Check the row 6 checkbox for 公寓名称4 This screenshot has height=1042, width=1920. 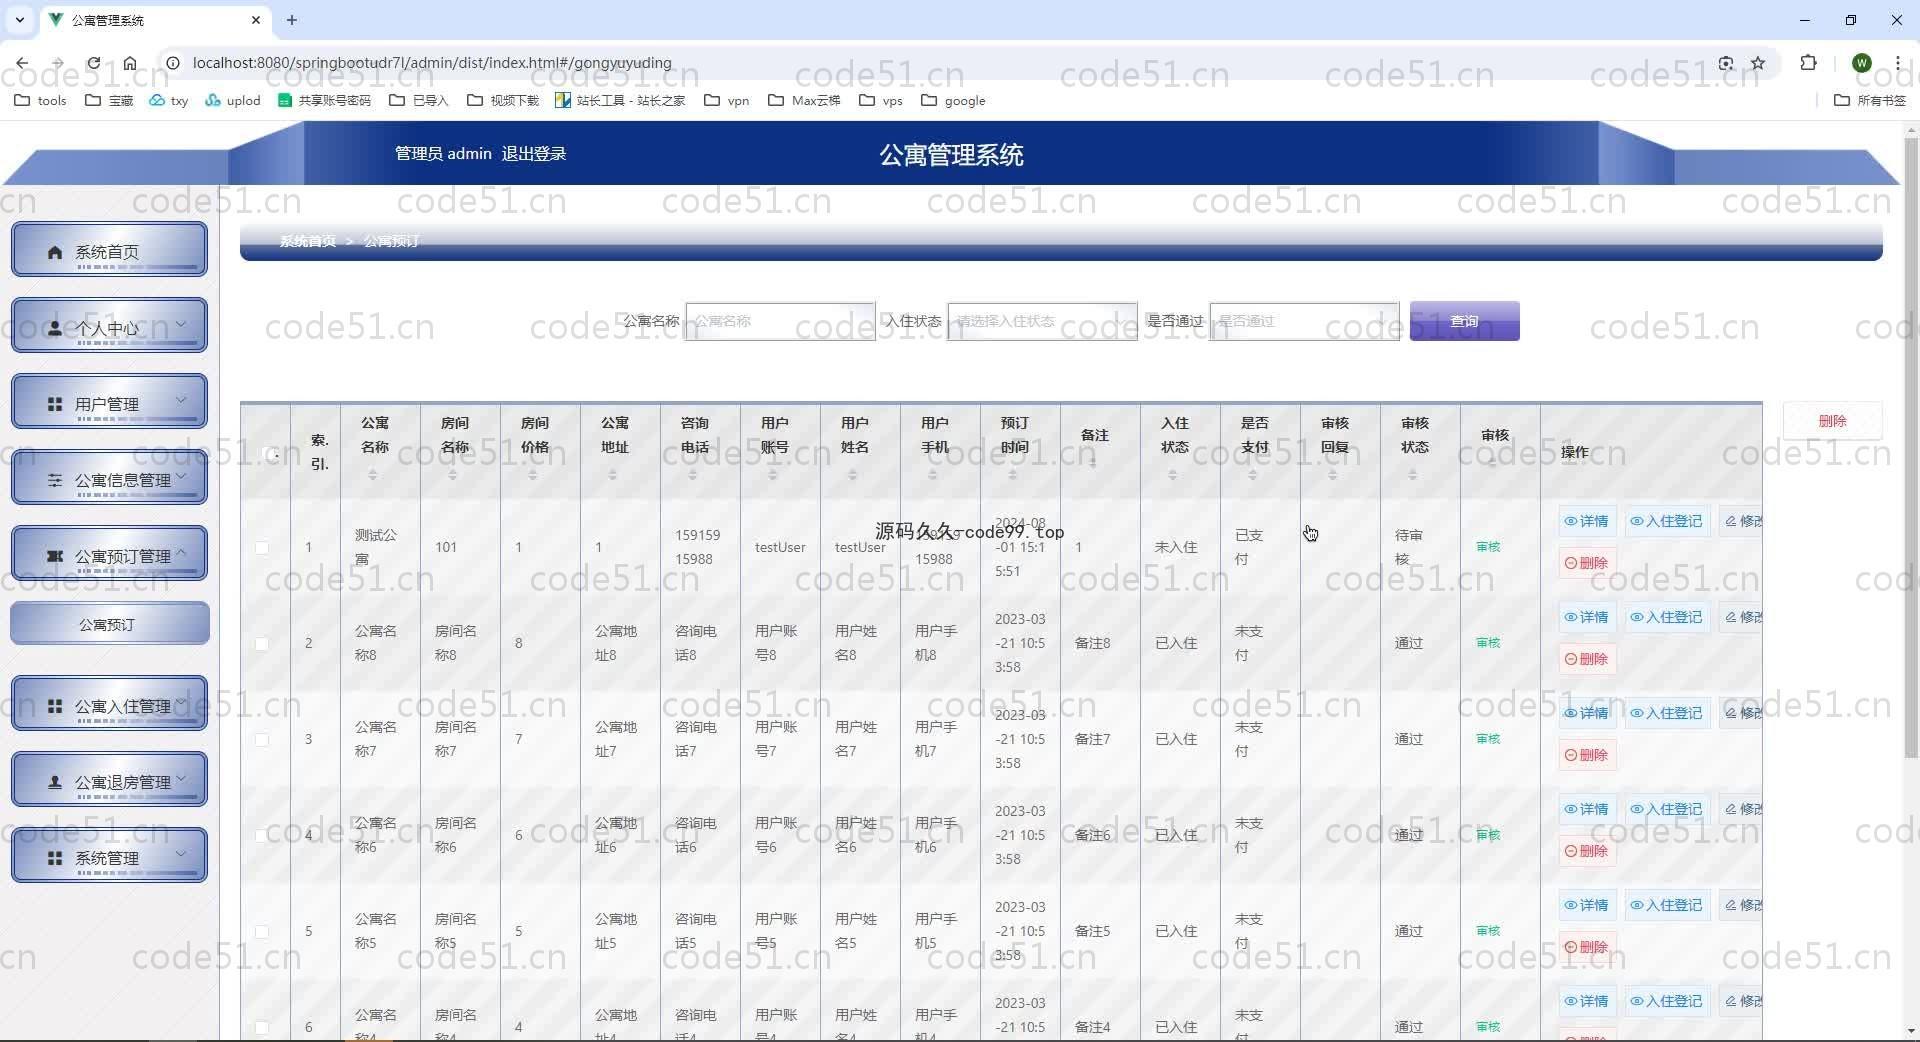click(262, 1027)
